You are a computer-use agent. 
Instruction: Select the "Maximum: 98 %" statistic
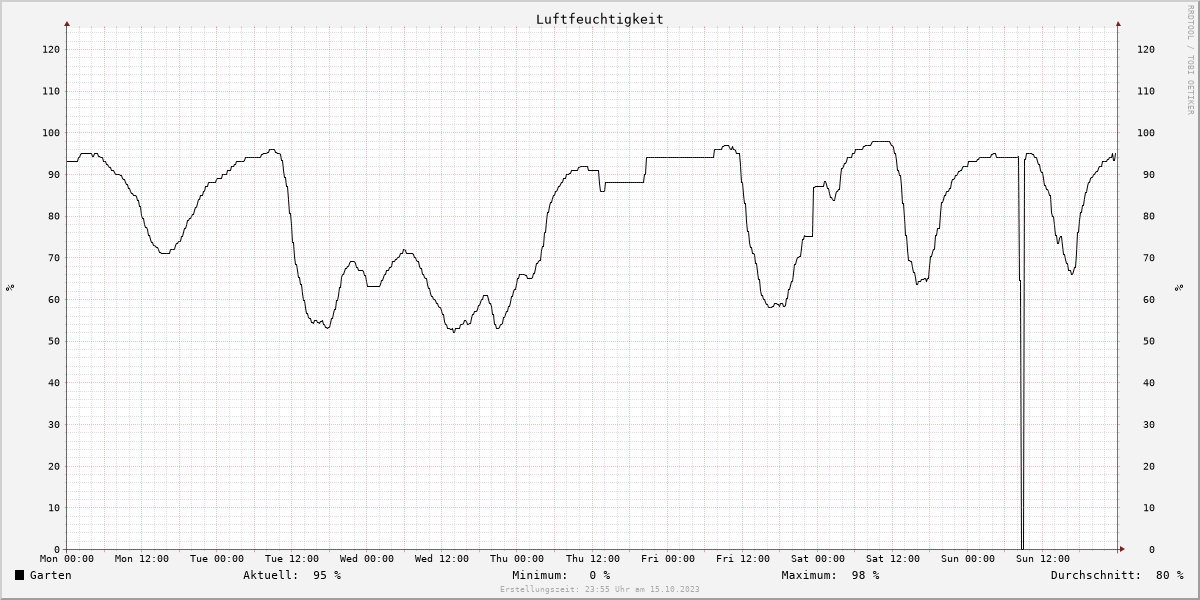click(831, 575)
